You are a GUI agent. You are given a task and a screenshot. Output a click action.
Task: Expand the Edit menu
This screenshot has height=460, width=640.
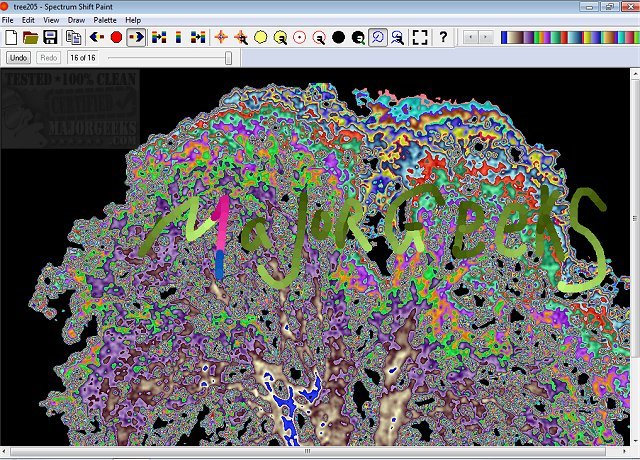coord(28,20)
